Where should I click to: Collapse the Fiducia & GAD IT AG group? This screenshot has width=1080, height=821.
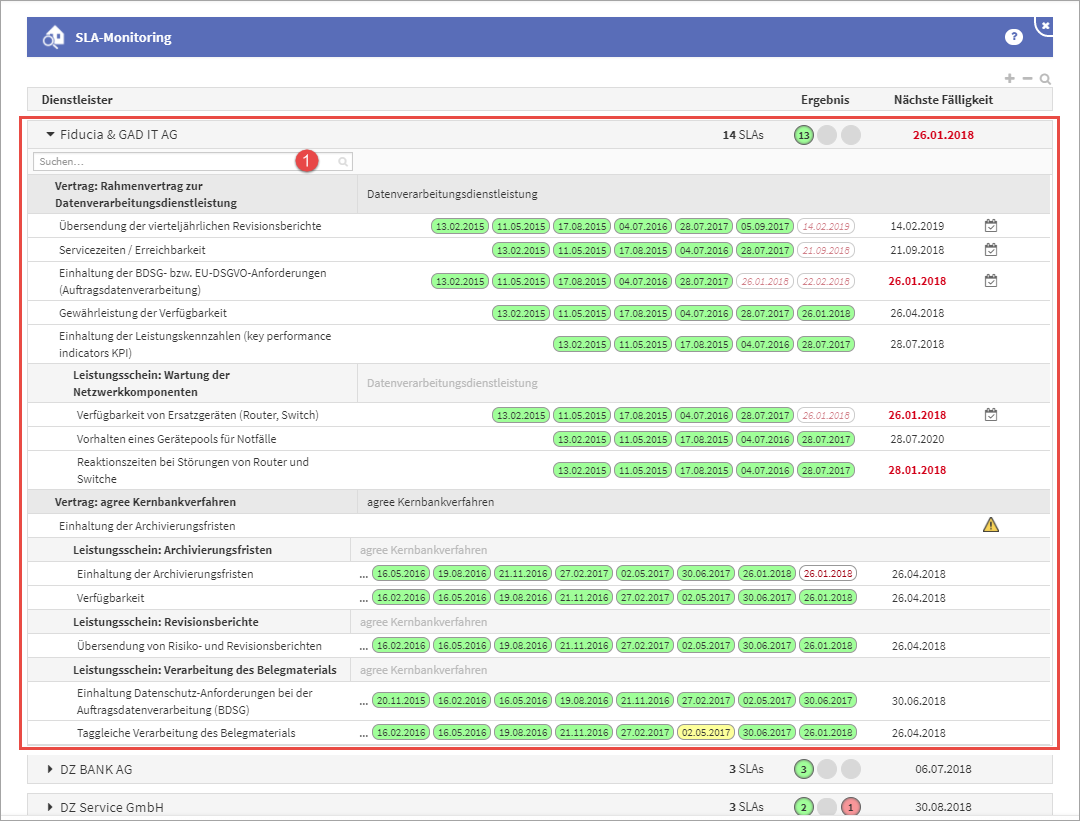[50, 135]
